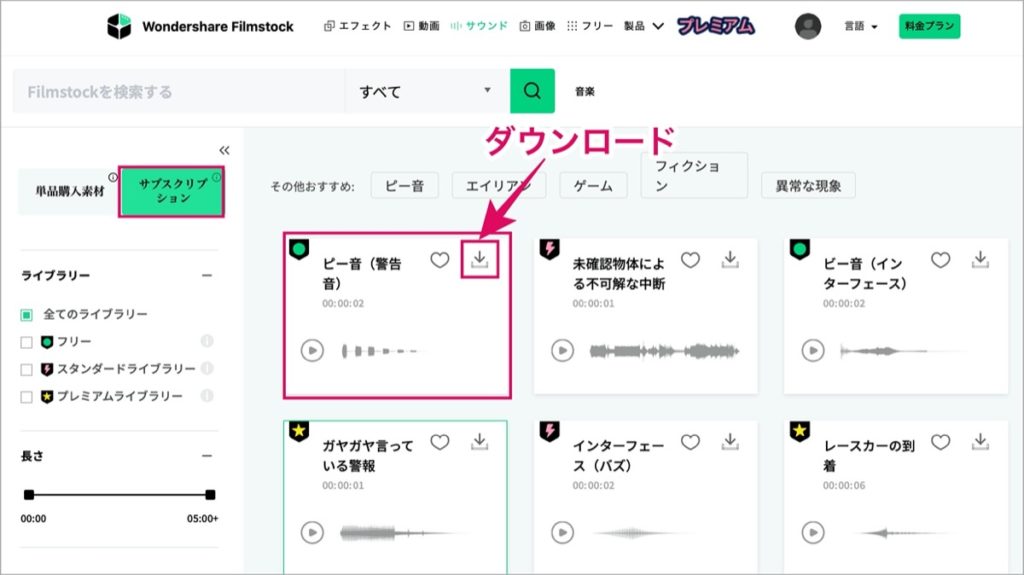Open the ピー音（警告音）title
This screenshot has width=1024, height=575.
coord(362,273)
